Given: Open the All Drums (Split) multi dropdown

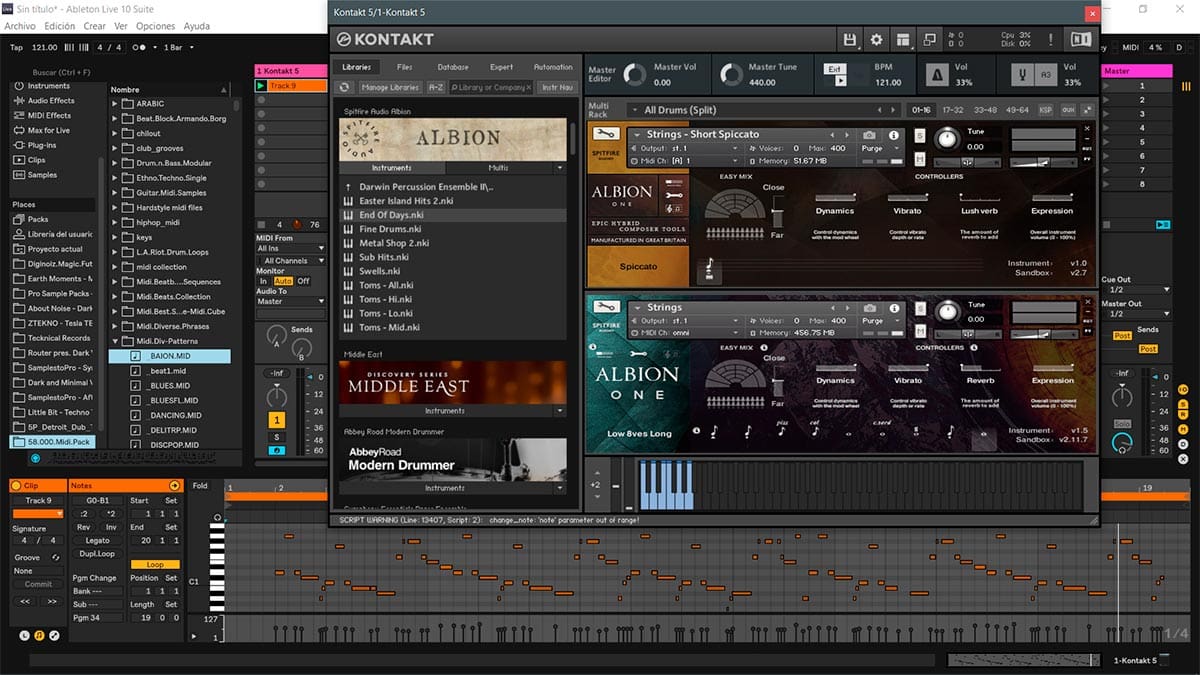Looking at the screenshot, I should pyautogui.click(x=763, y=110).
